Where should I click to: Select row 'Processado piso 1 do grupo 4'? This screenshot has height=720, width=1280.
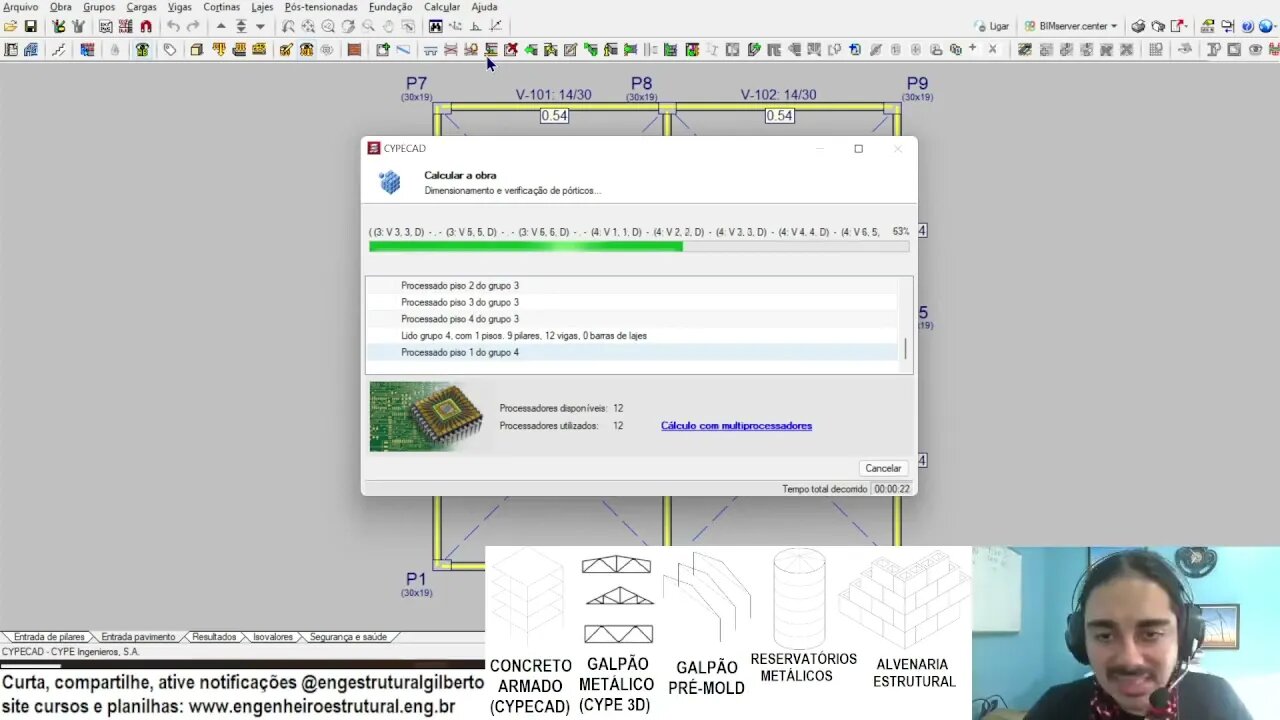tap(631, 352)
